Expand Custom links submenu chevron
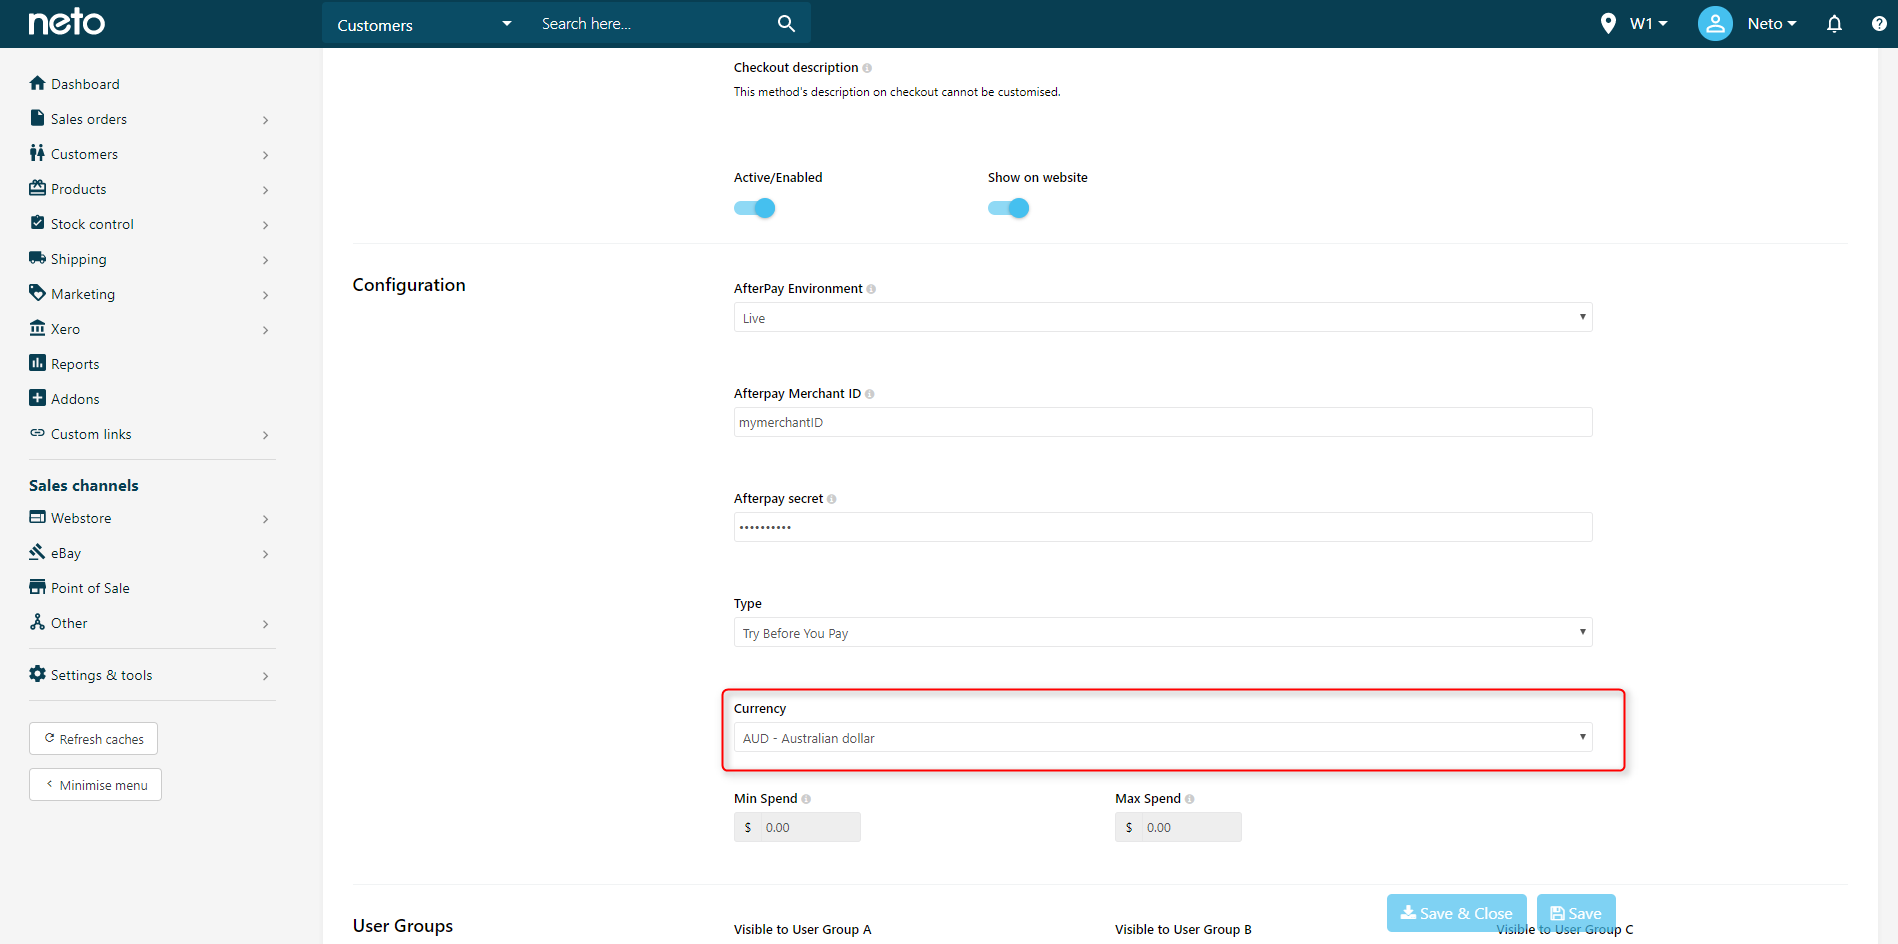Image resolution: width=1898 pixels, height=944 pixels. [265, 435]
